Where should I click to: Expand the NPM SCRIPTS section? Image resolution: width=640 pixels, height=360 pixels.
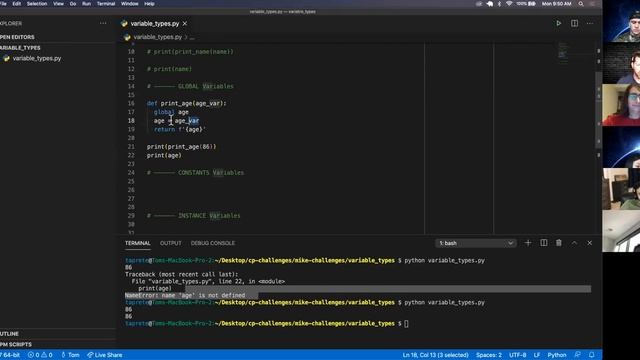point(58,344)
